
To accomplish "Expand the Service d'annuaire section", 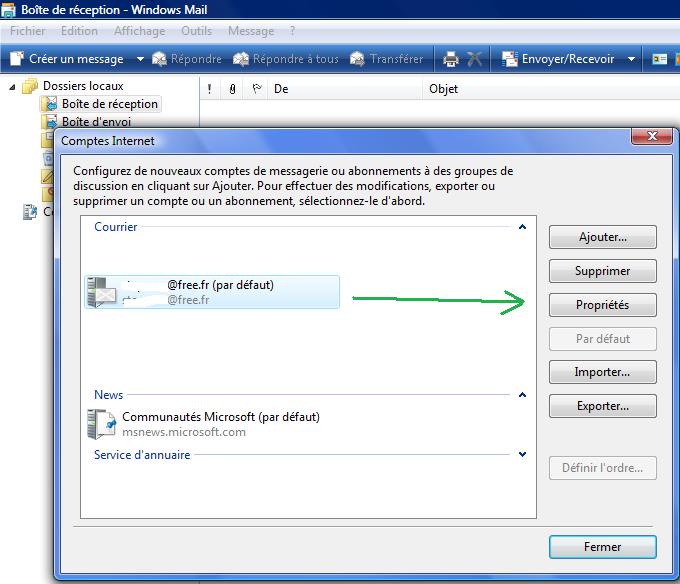I will coord(522,455).
